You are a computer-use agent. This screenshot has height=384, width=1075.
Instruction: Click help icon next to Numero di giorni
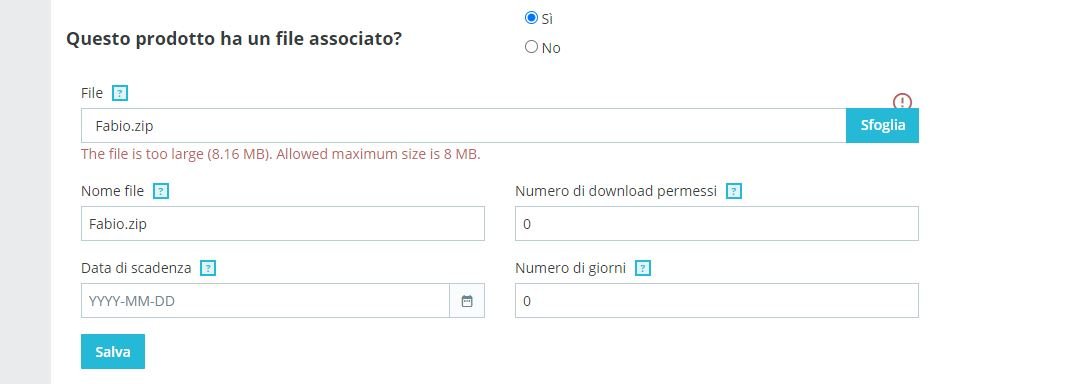pyautogui.click(x=642, y=268)
